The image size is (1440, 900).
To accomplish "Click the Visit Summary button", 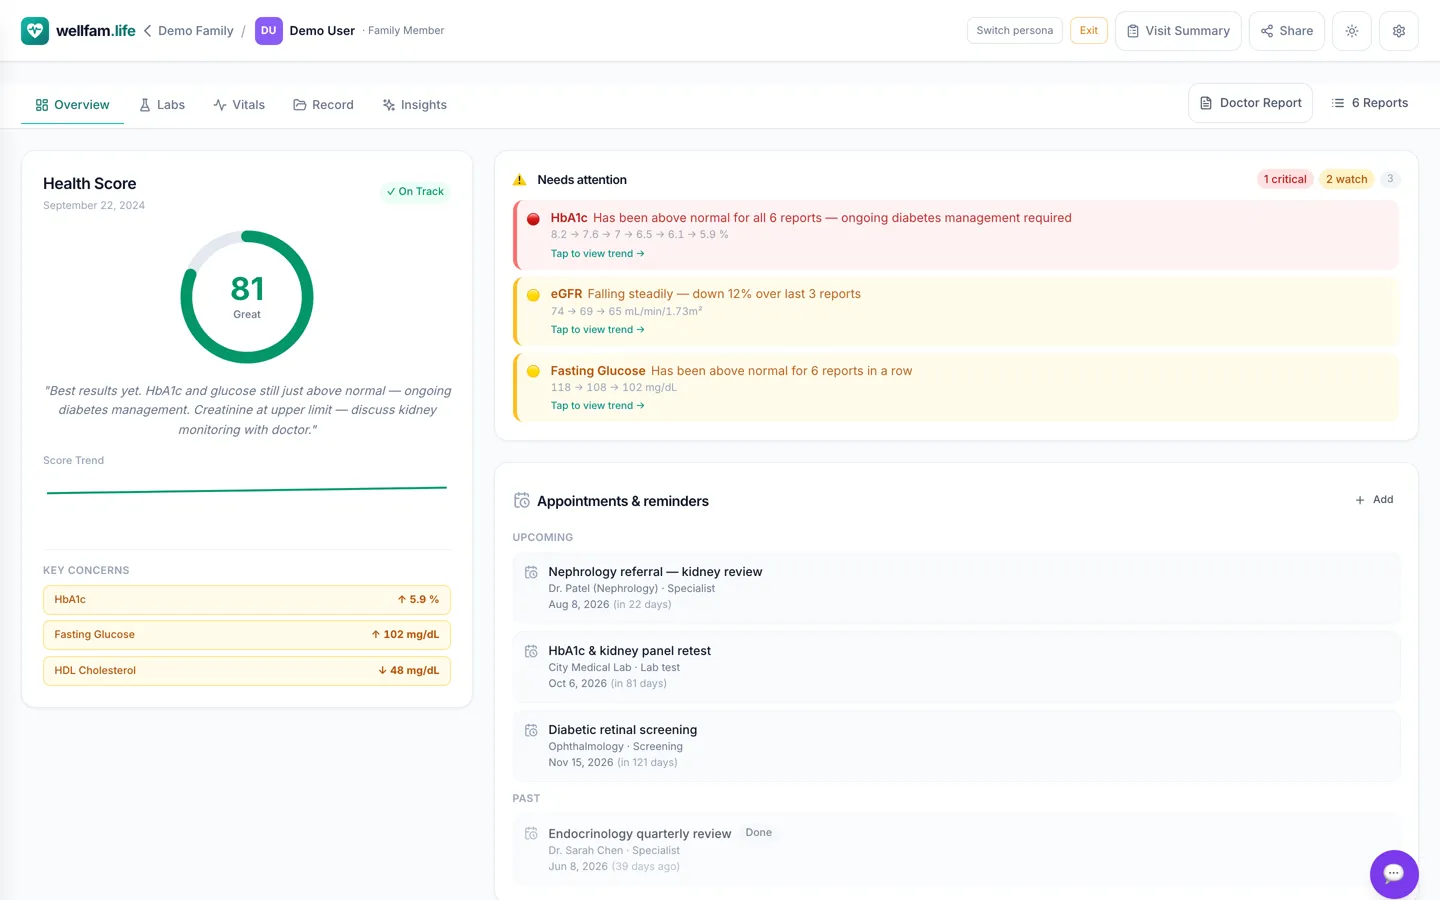I will [1178, 31].
